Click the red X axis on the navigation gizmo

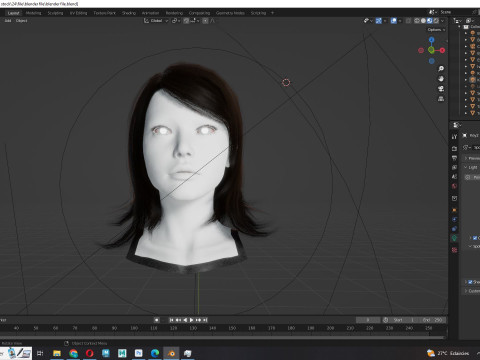[442, 50]
